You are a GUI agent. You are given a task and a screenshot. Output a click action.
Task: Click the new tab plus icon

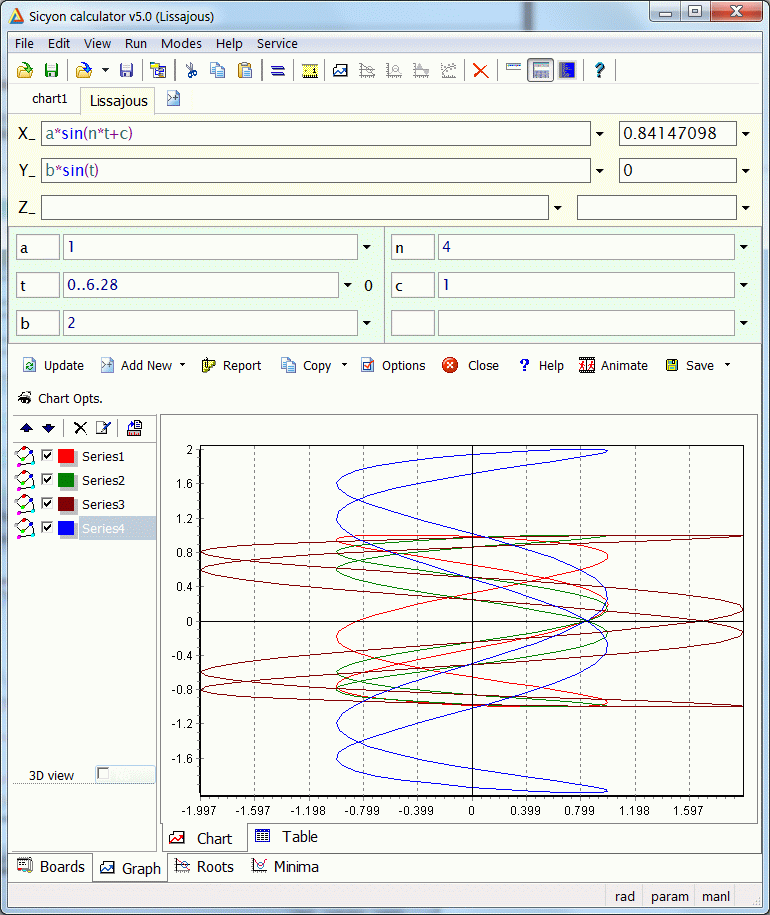[173, 99]
